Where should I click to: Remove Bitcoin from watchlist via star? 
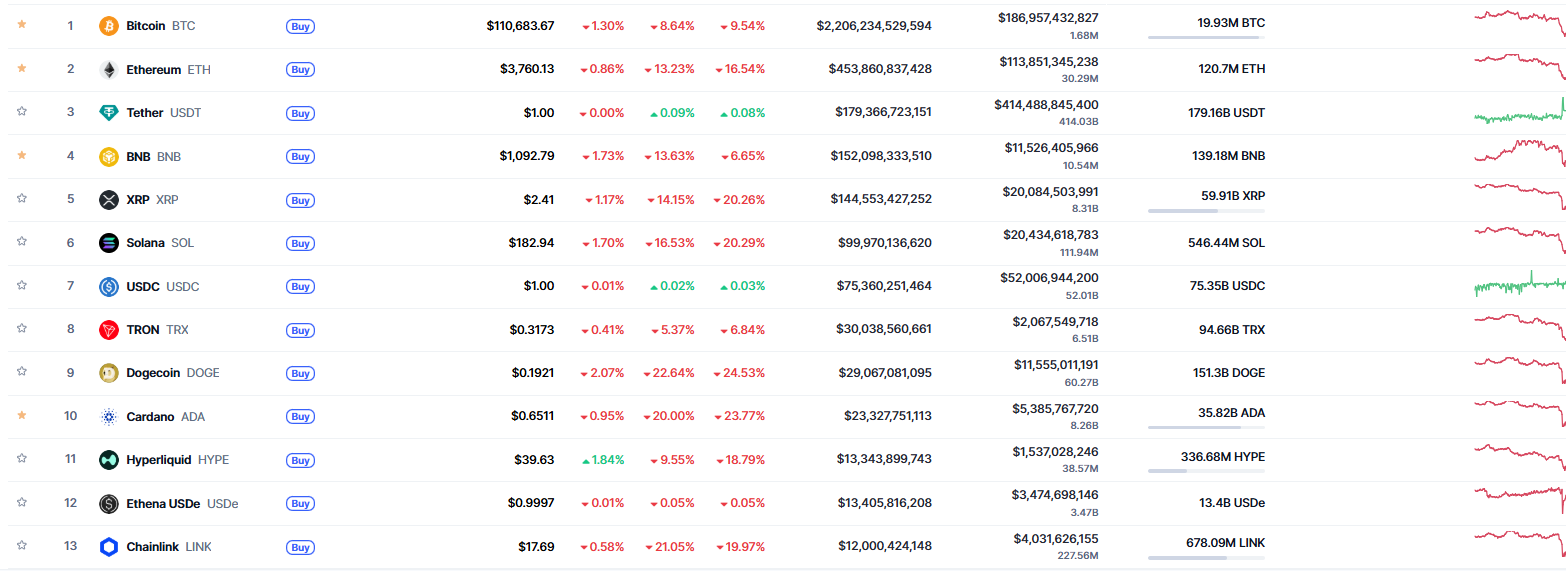click(22, 25)
